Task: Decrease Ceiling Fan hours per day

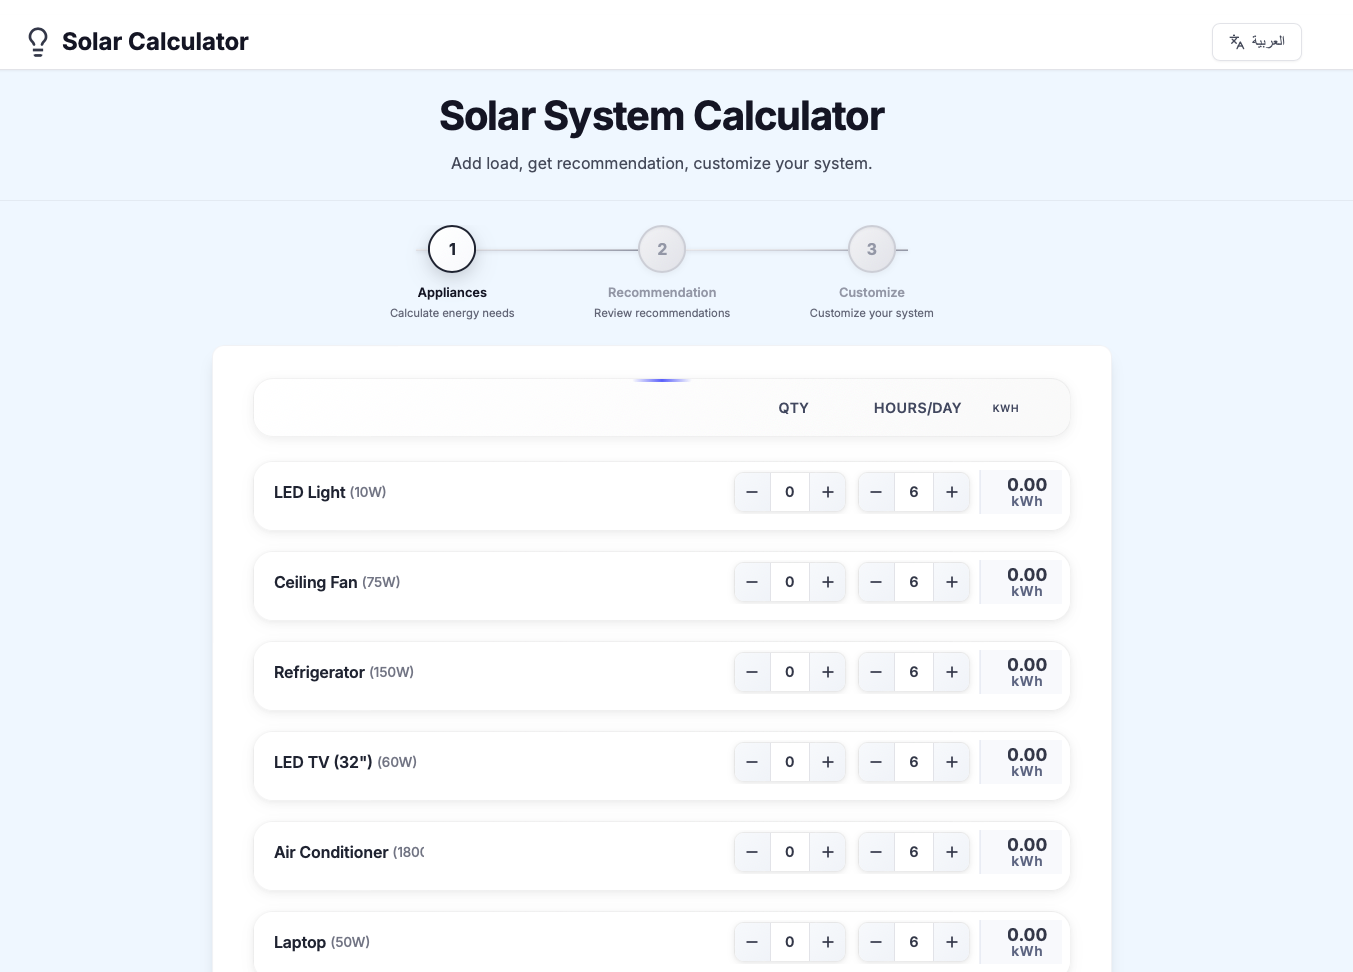Action: (875, 582)
